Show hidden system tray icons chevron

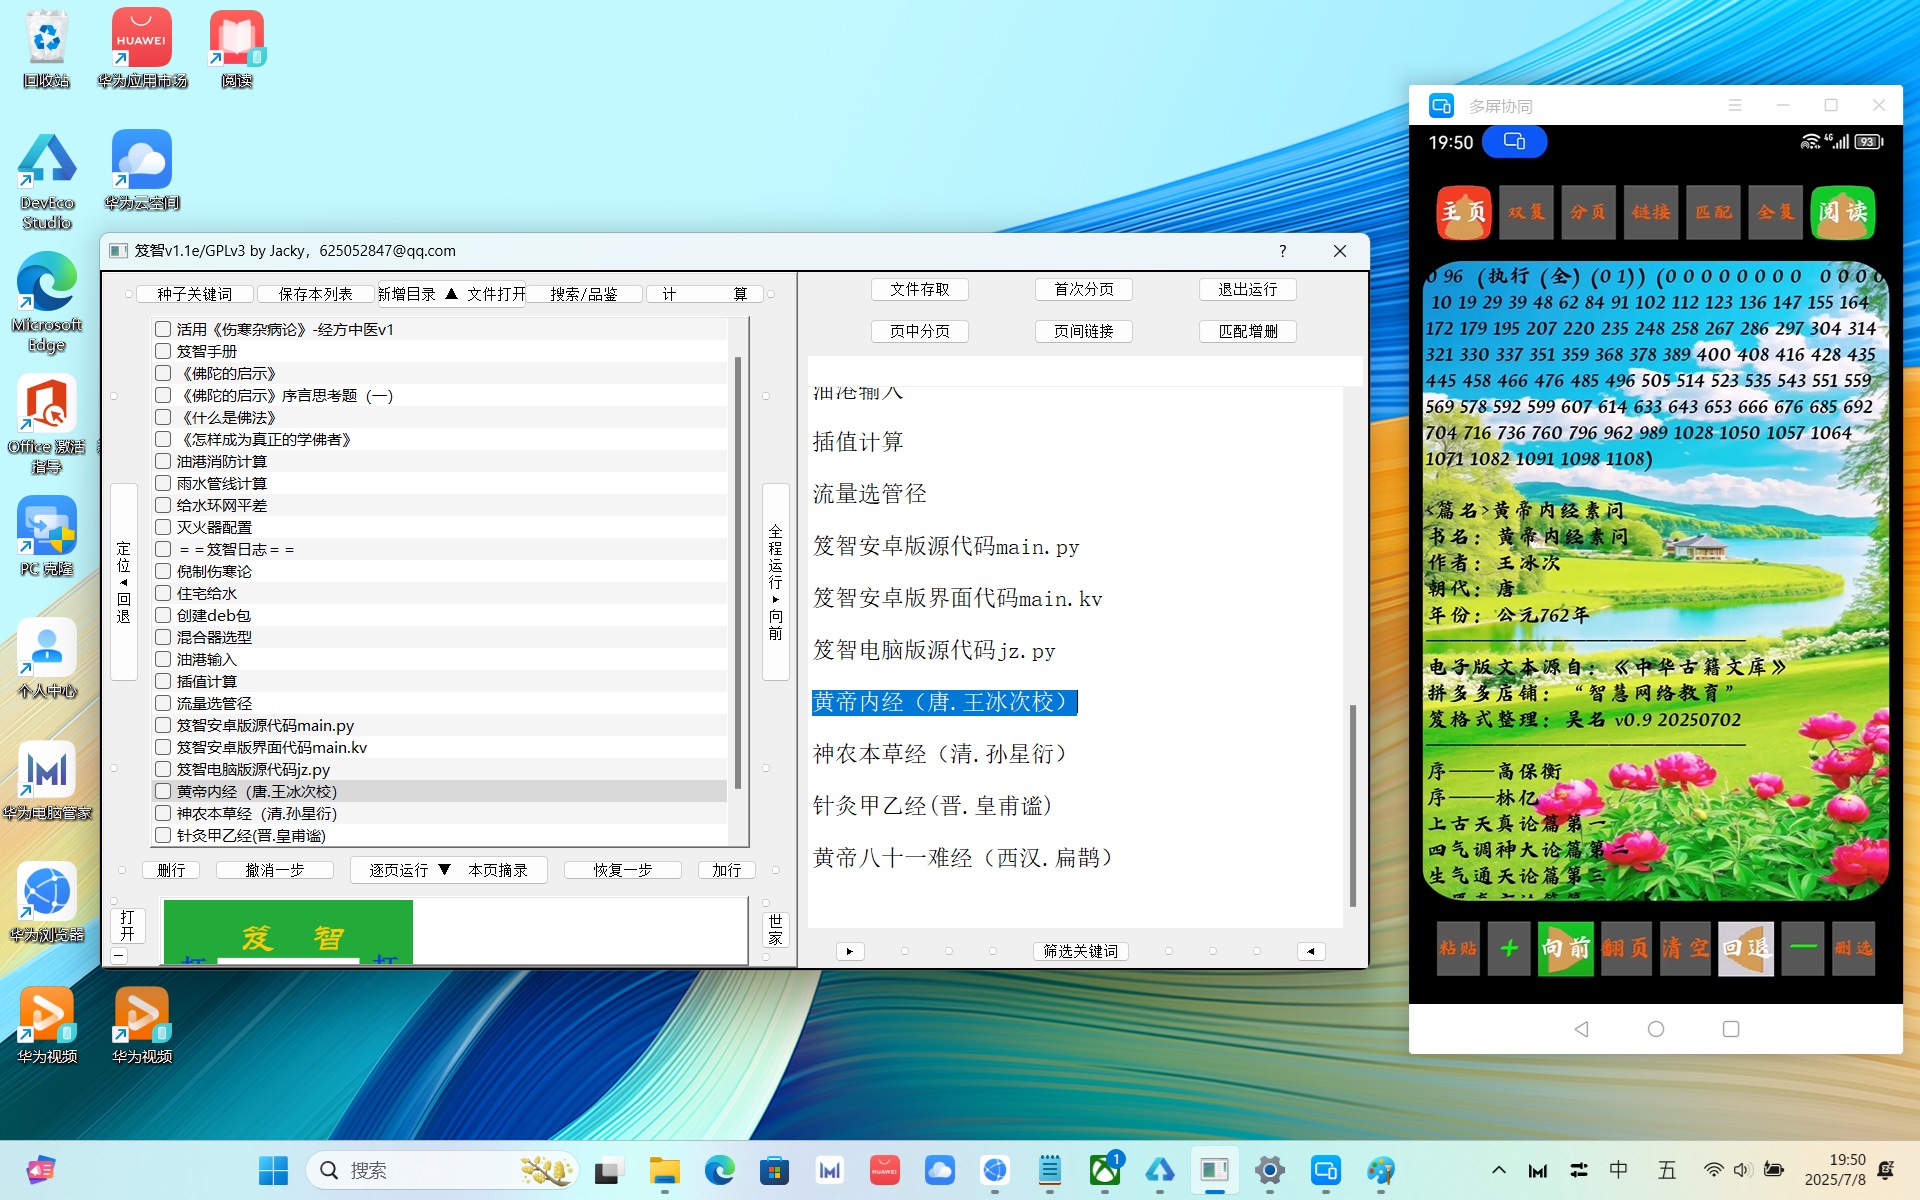(1498, 1170)
